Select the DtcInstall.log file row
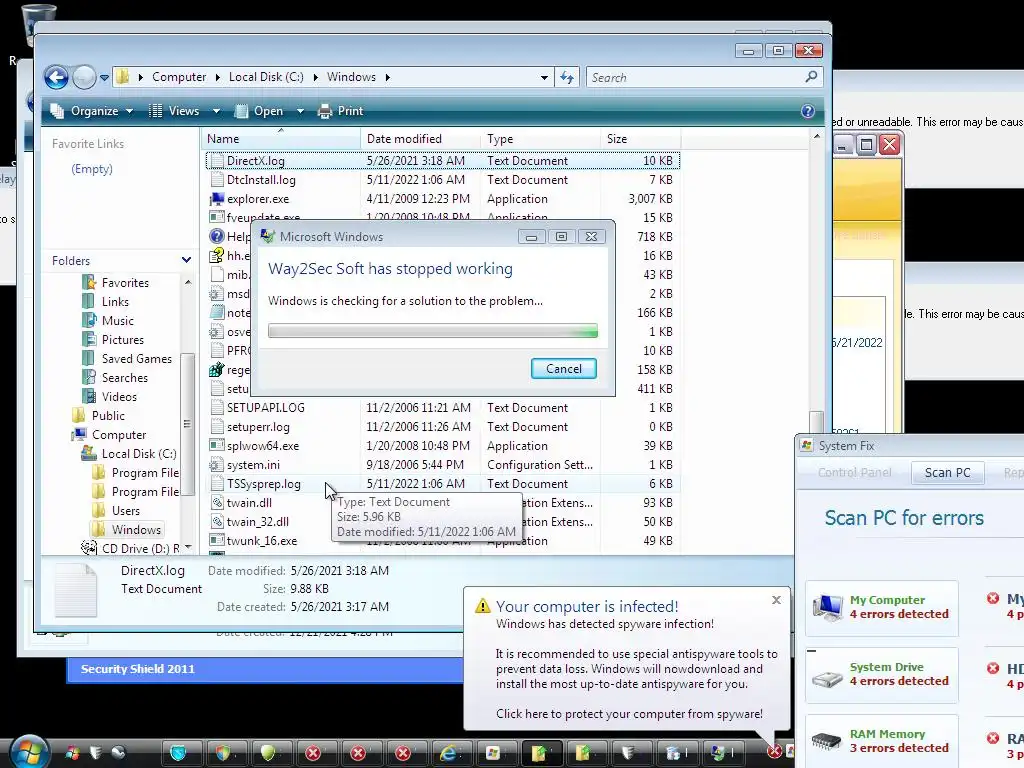Viewport: 1024px width, 768px height. (443, 180)
